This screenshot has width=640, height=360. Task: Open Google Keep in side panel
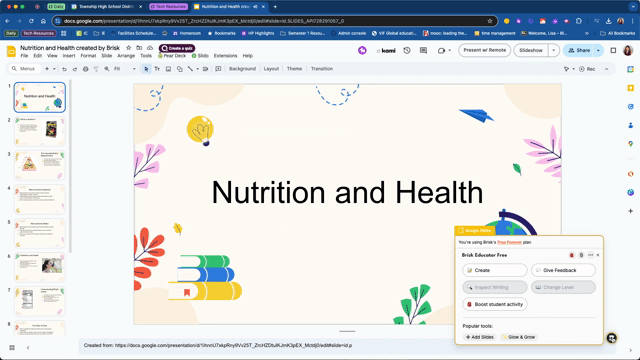631,88
